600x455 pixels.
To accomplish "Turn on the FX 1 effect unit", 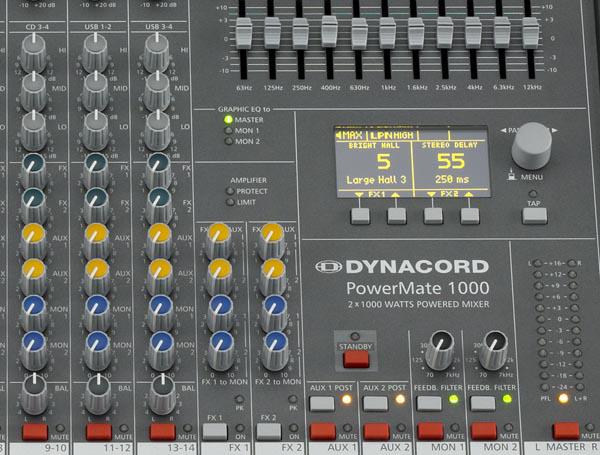I will pos(214,431).
